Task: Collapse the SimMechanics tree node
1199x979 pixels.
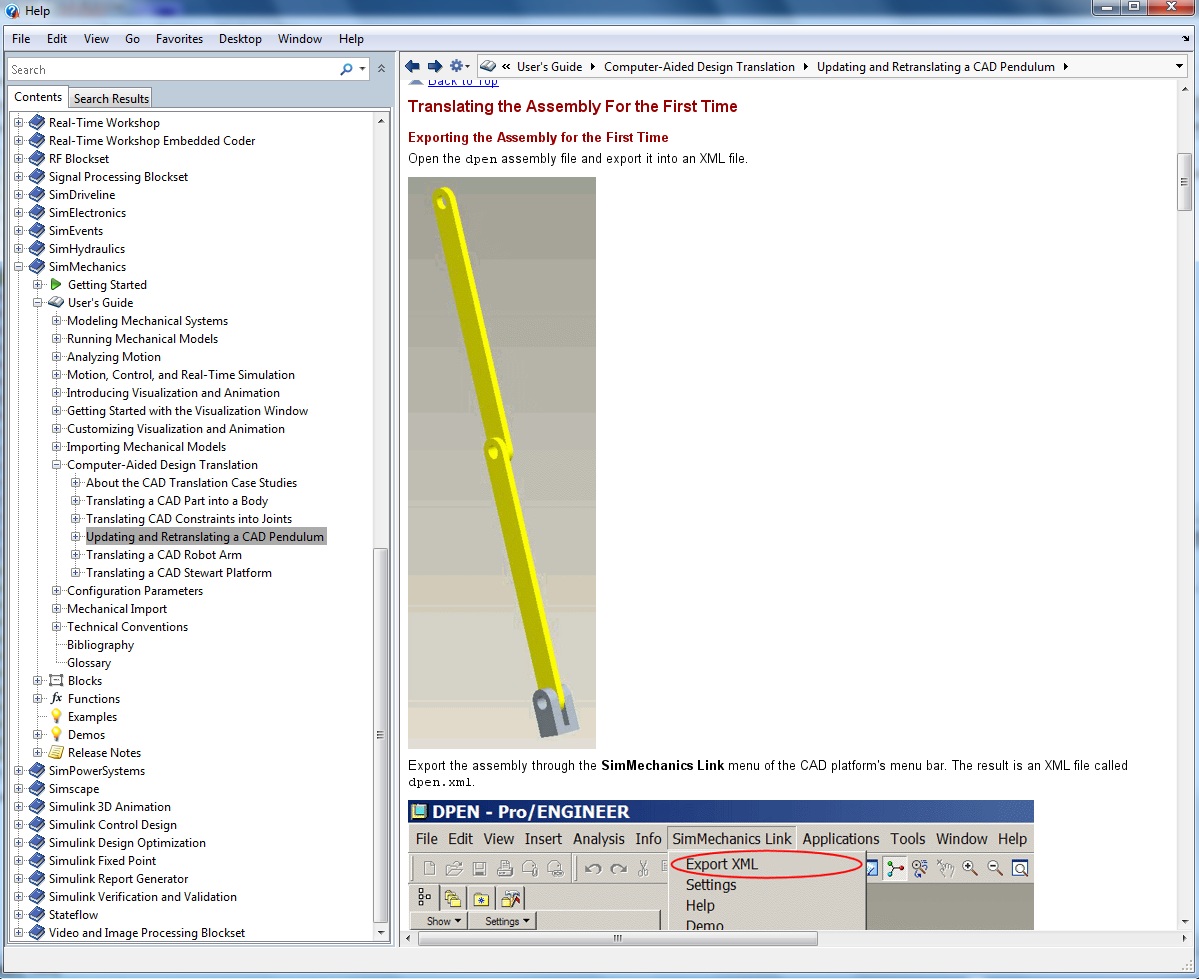Action: click(x=18, y=267)
